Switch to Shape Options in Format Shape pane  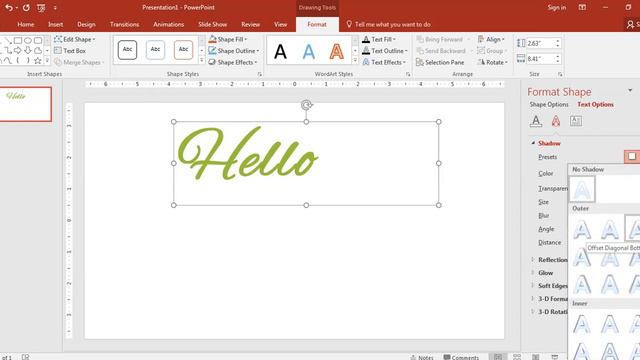pos(549,104)
